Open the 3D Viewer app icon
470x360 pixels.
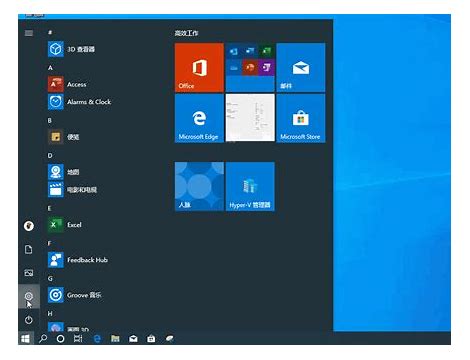[56, 49]
